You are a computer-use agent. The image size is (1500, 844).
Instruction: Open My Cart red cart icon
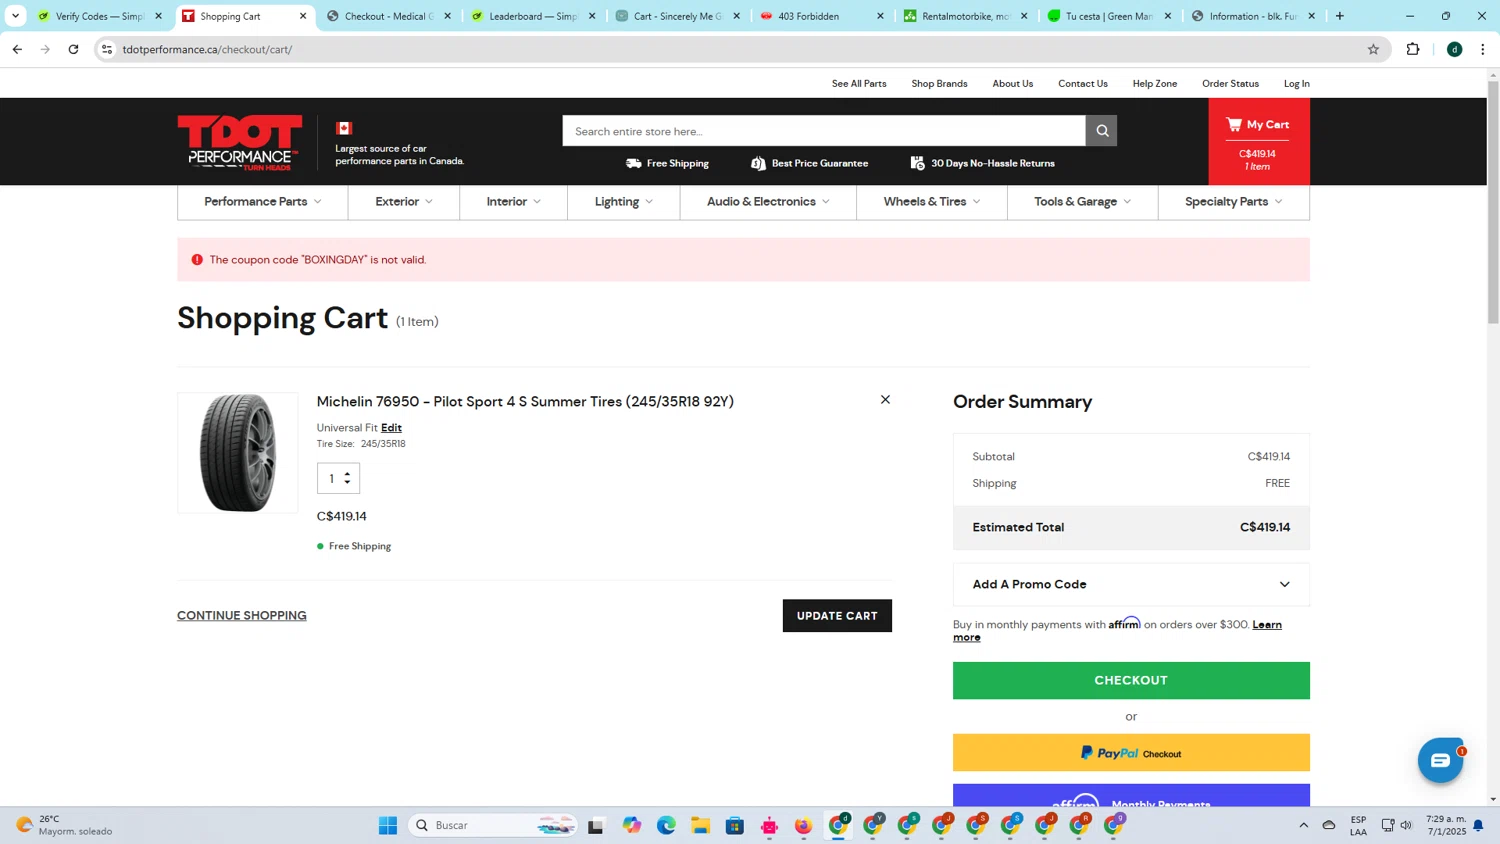[1234, 125]
